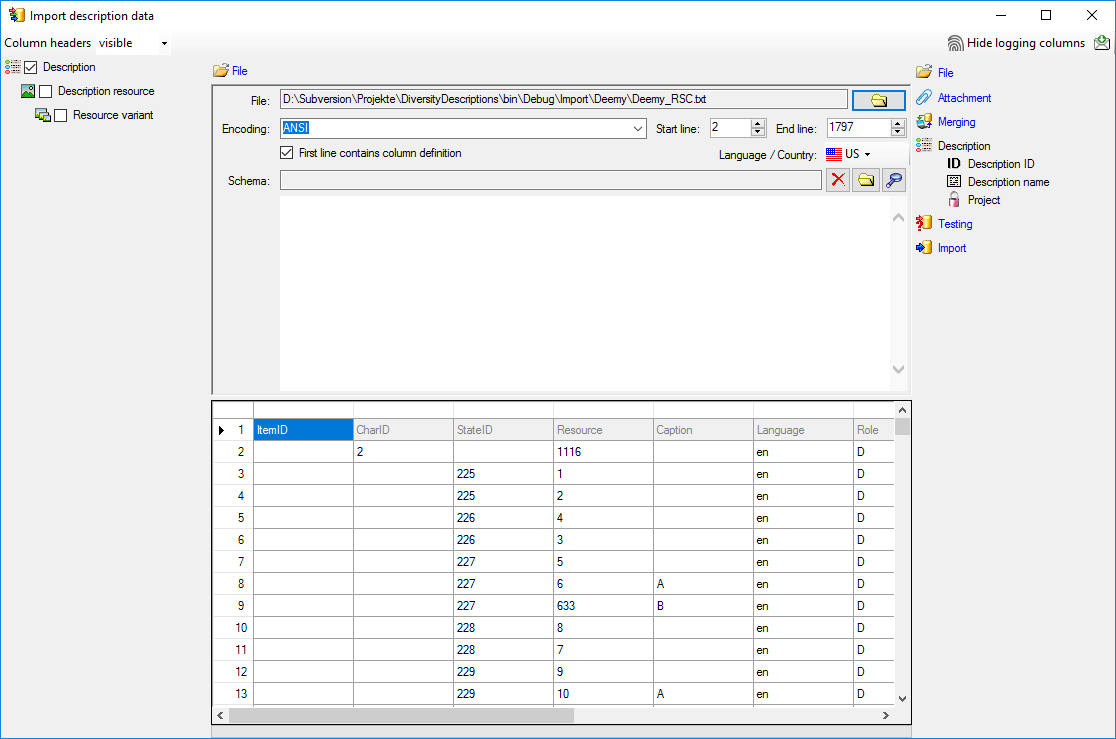
Task: Enable the Resource variant checkbox
Action: pyautogui.click(x=60, y=115)
